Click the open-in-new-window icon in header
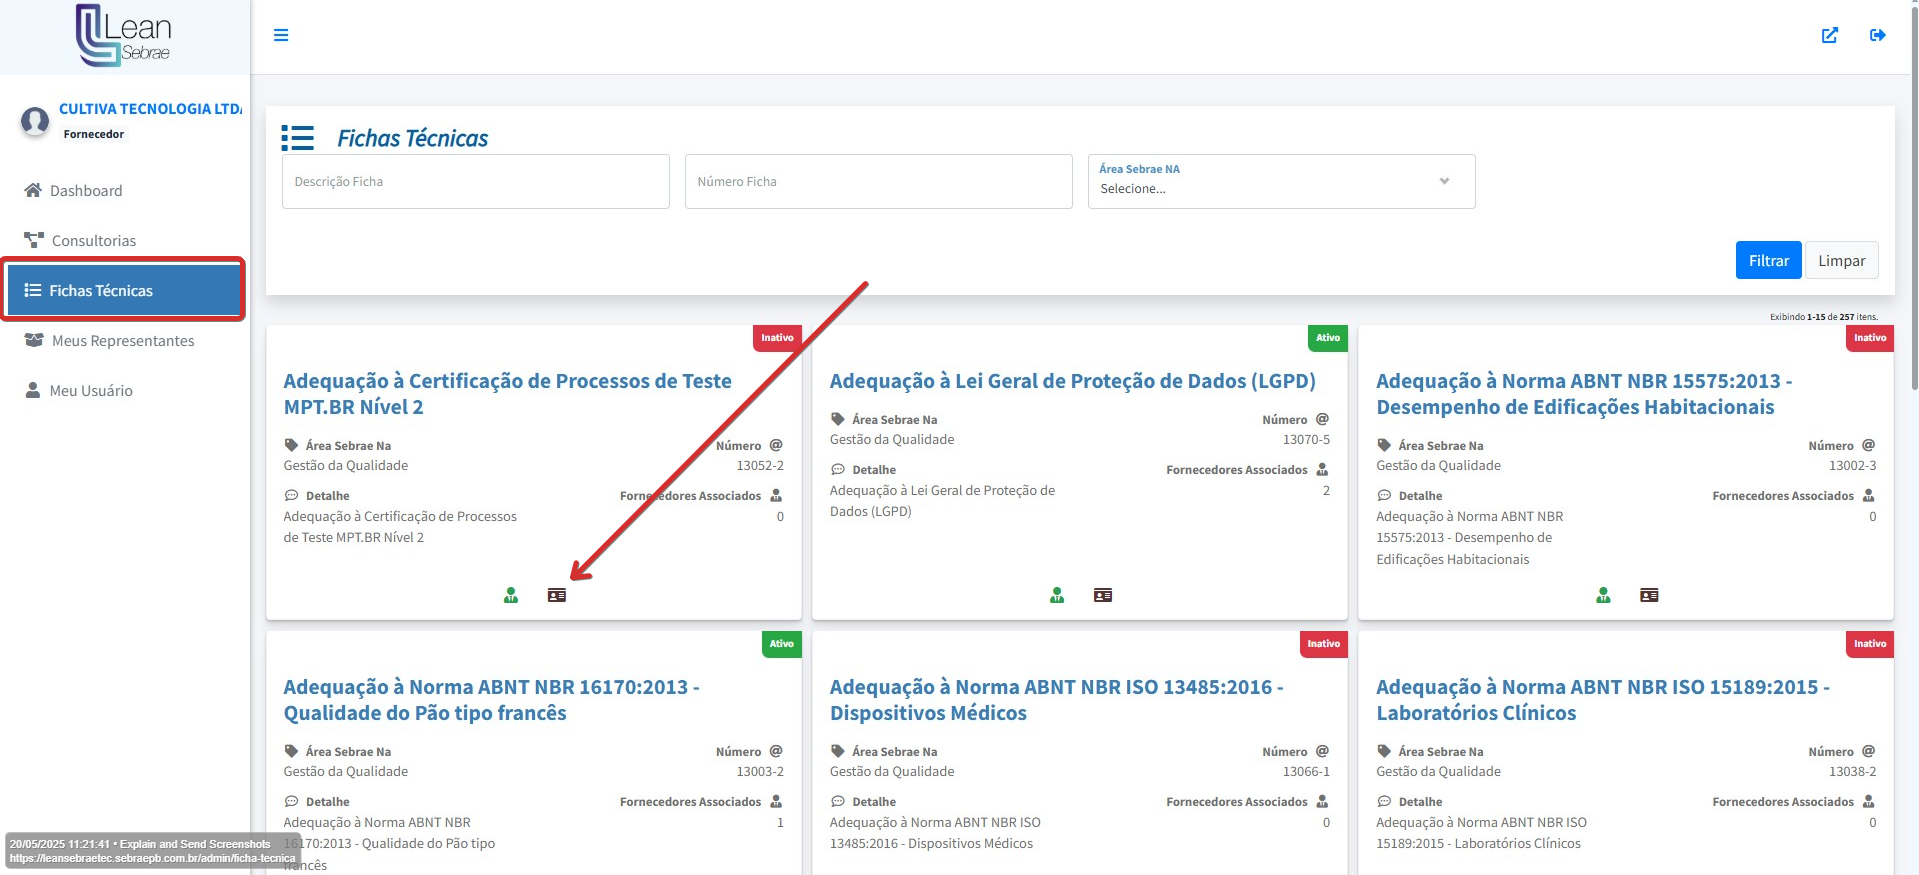Screen dimensions: 1919x875 1829,35
